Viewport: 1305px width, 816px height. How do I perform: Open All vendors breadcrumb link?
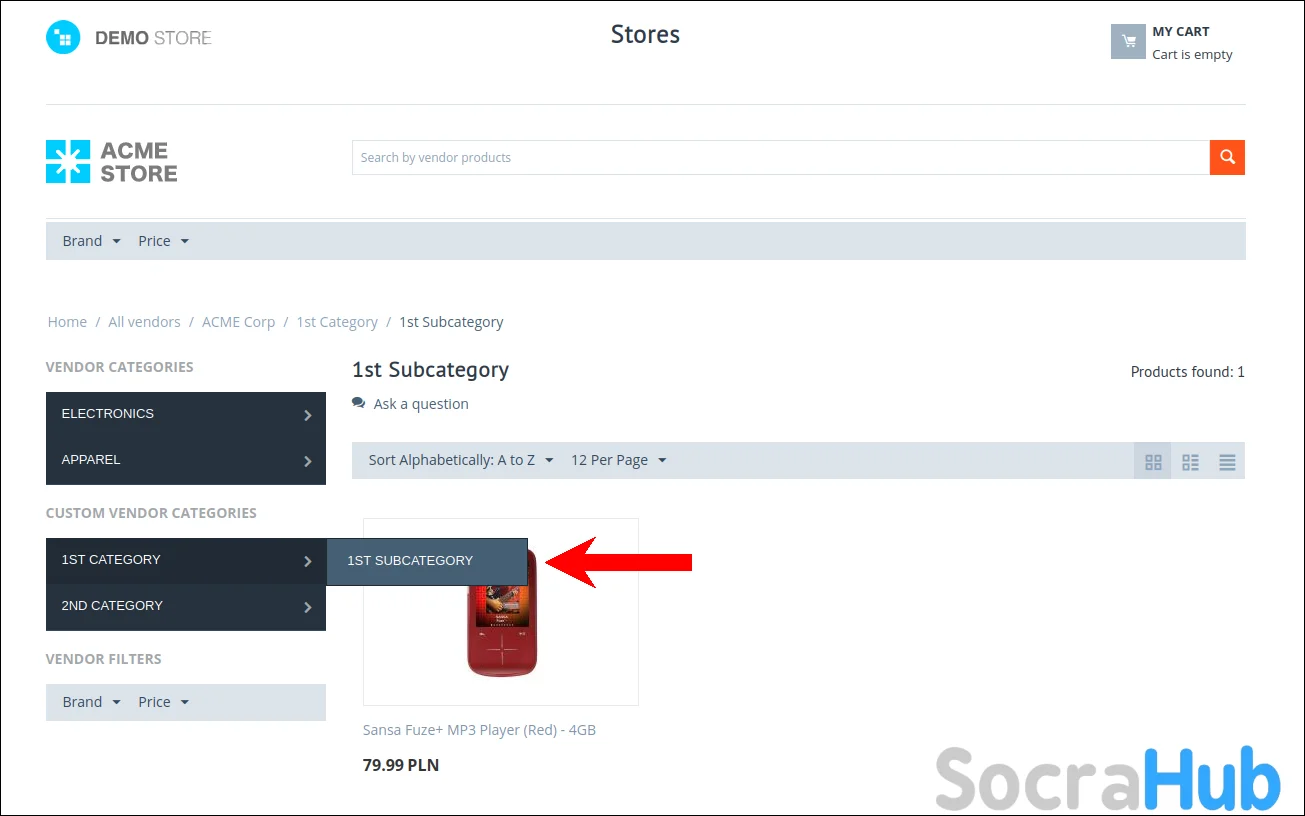145,322
